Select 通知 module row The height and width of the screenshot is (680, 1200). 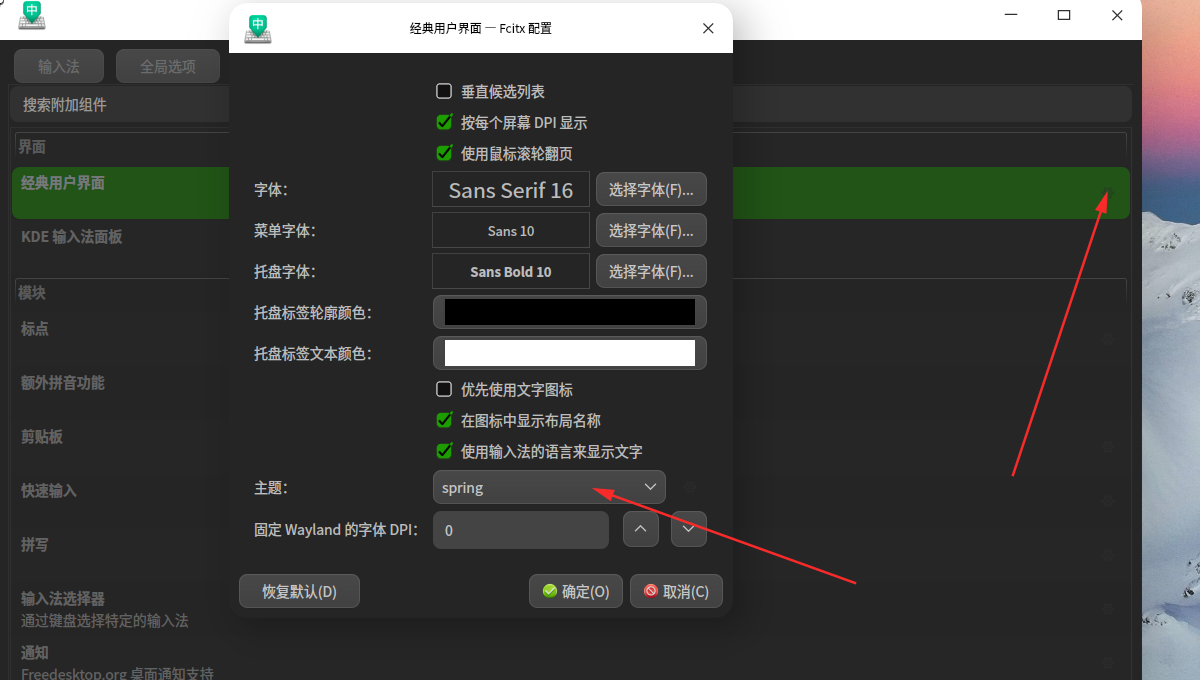click(571, 660)
